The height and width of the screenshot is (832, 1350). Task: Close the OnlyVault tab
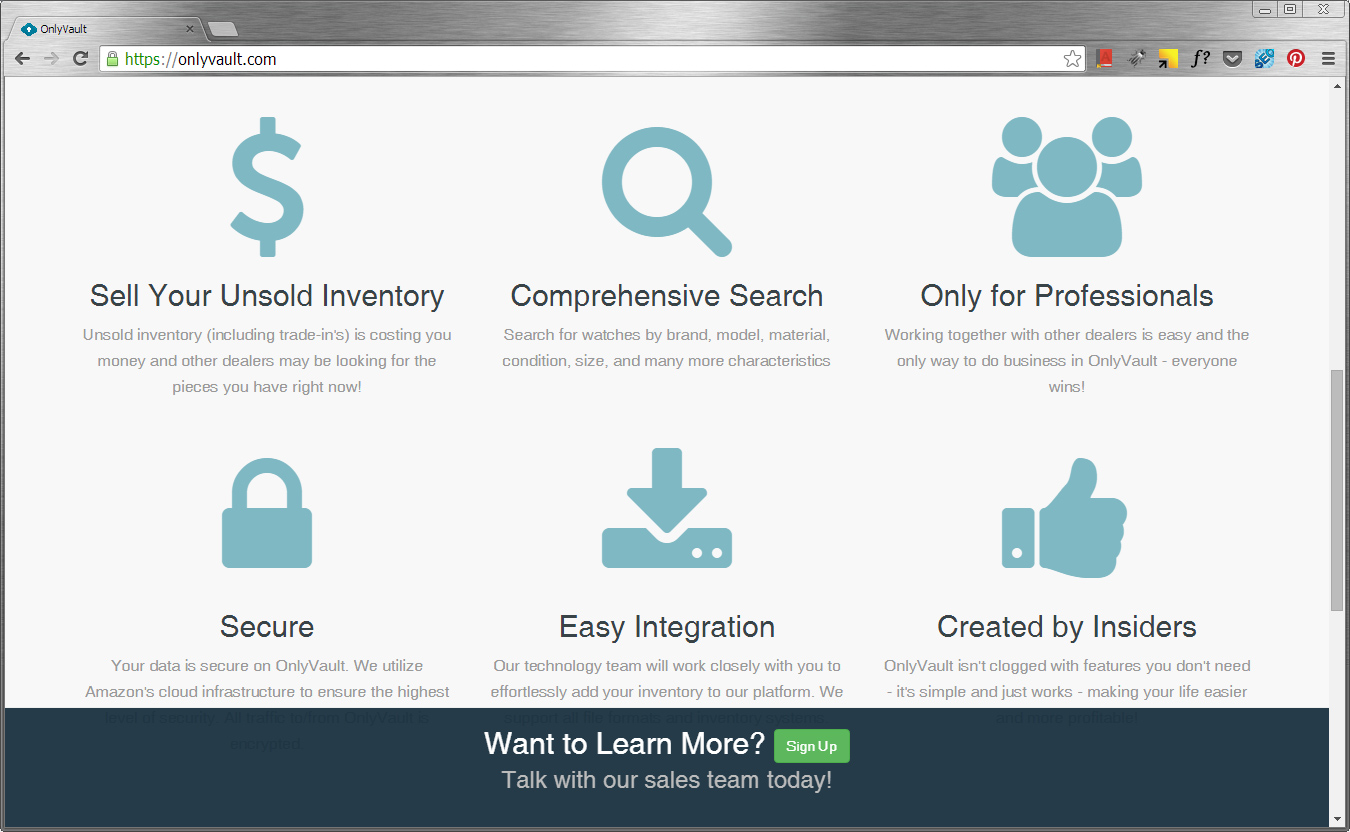point(190,29)
